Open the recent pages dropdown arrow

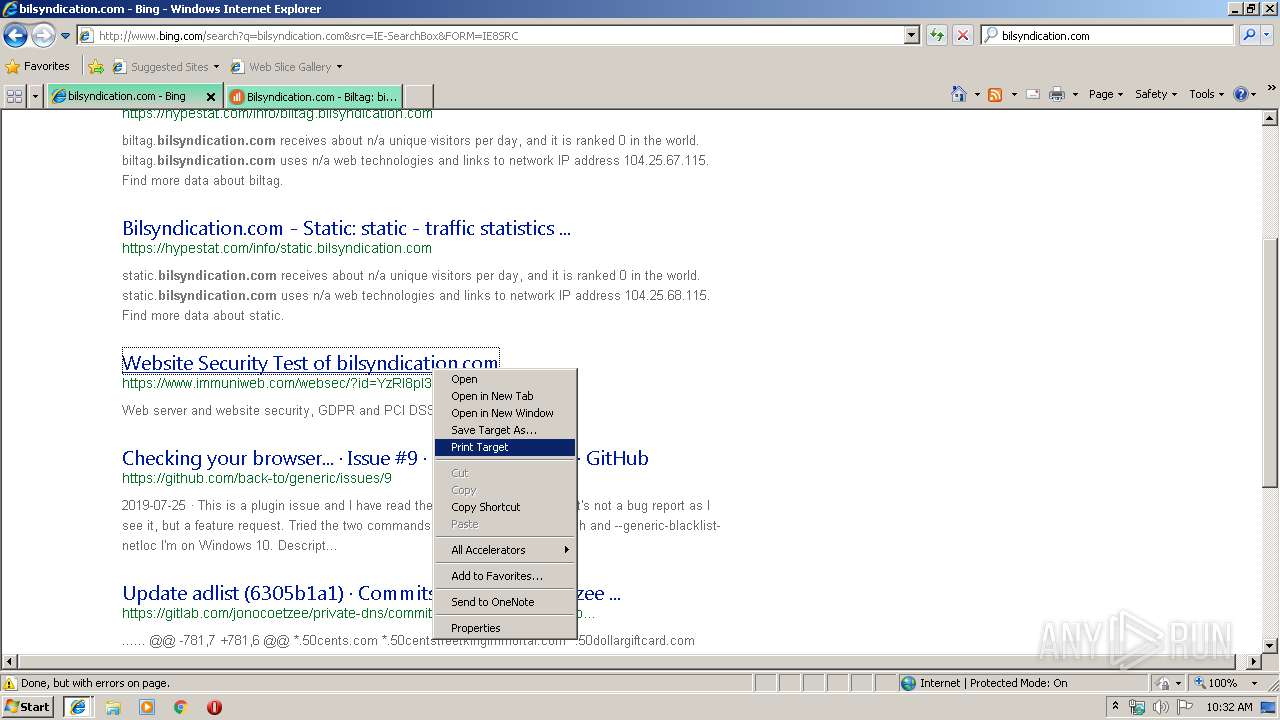click(65, 36)
